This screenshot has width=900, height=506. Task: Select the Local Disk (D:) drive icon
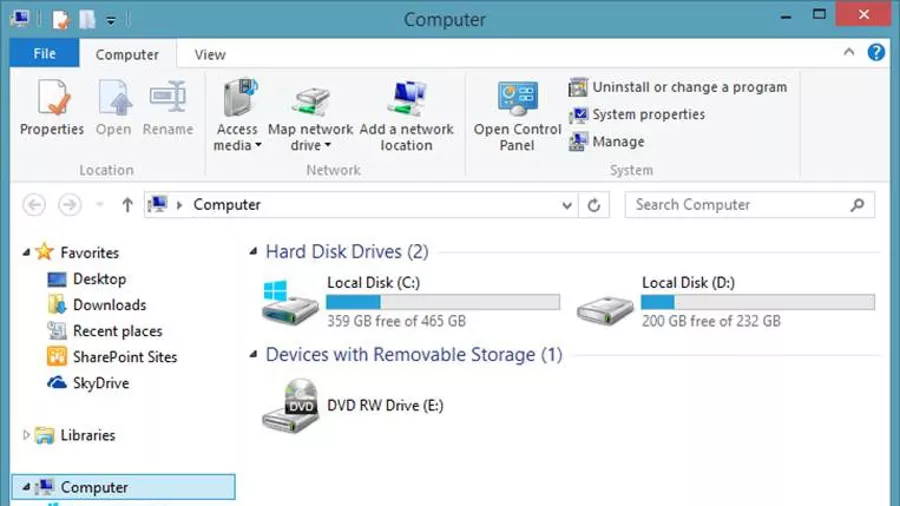604,309
